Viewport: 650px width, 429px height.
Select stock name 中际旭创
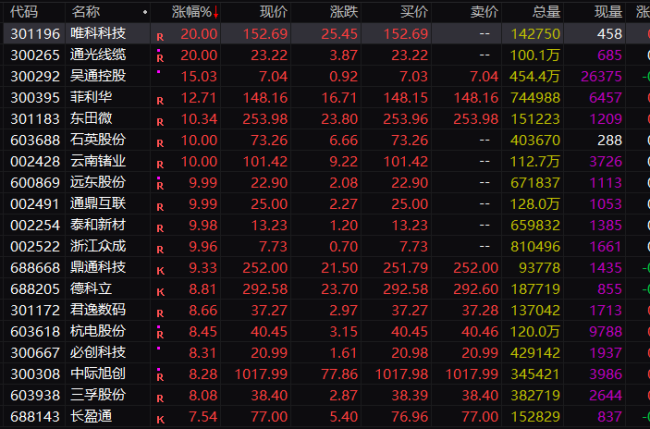pyautogui.click(x=98, y=374)
